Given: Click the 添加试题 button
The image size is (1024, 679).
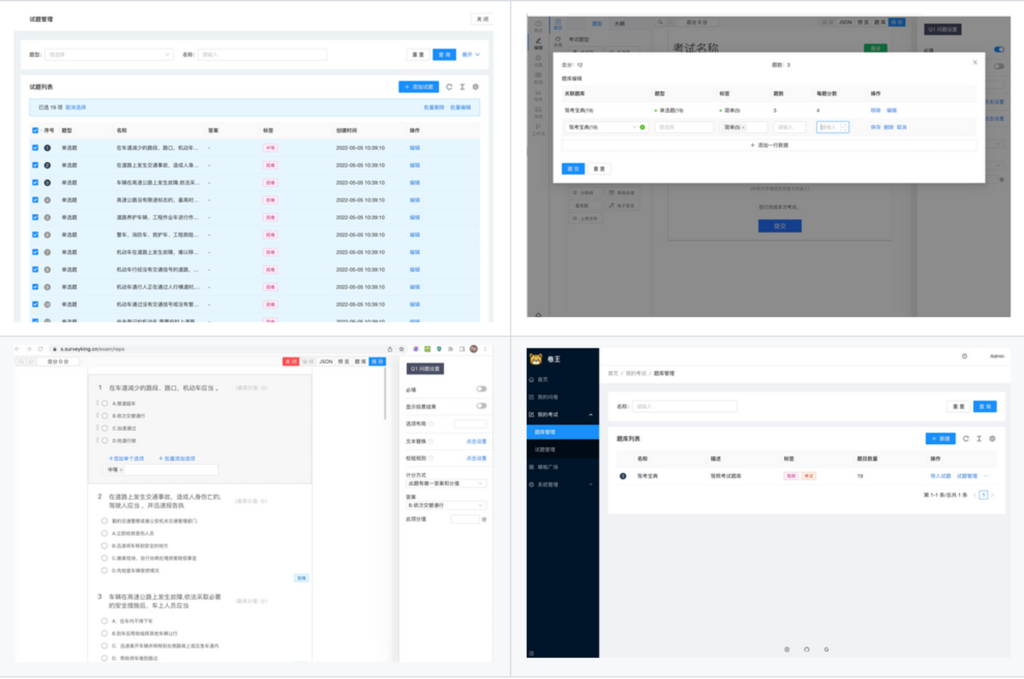Looking at the screenshot, I should (417, 88).
